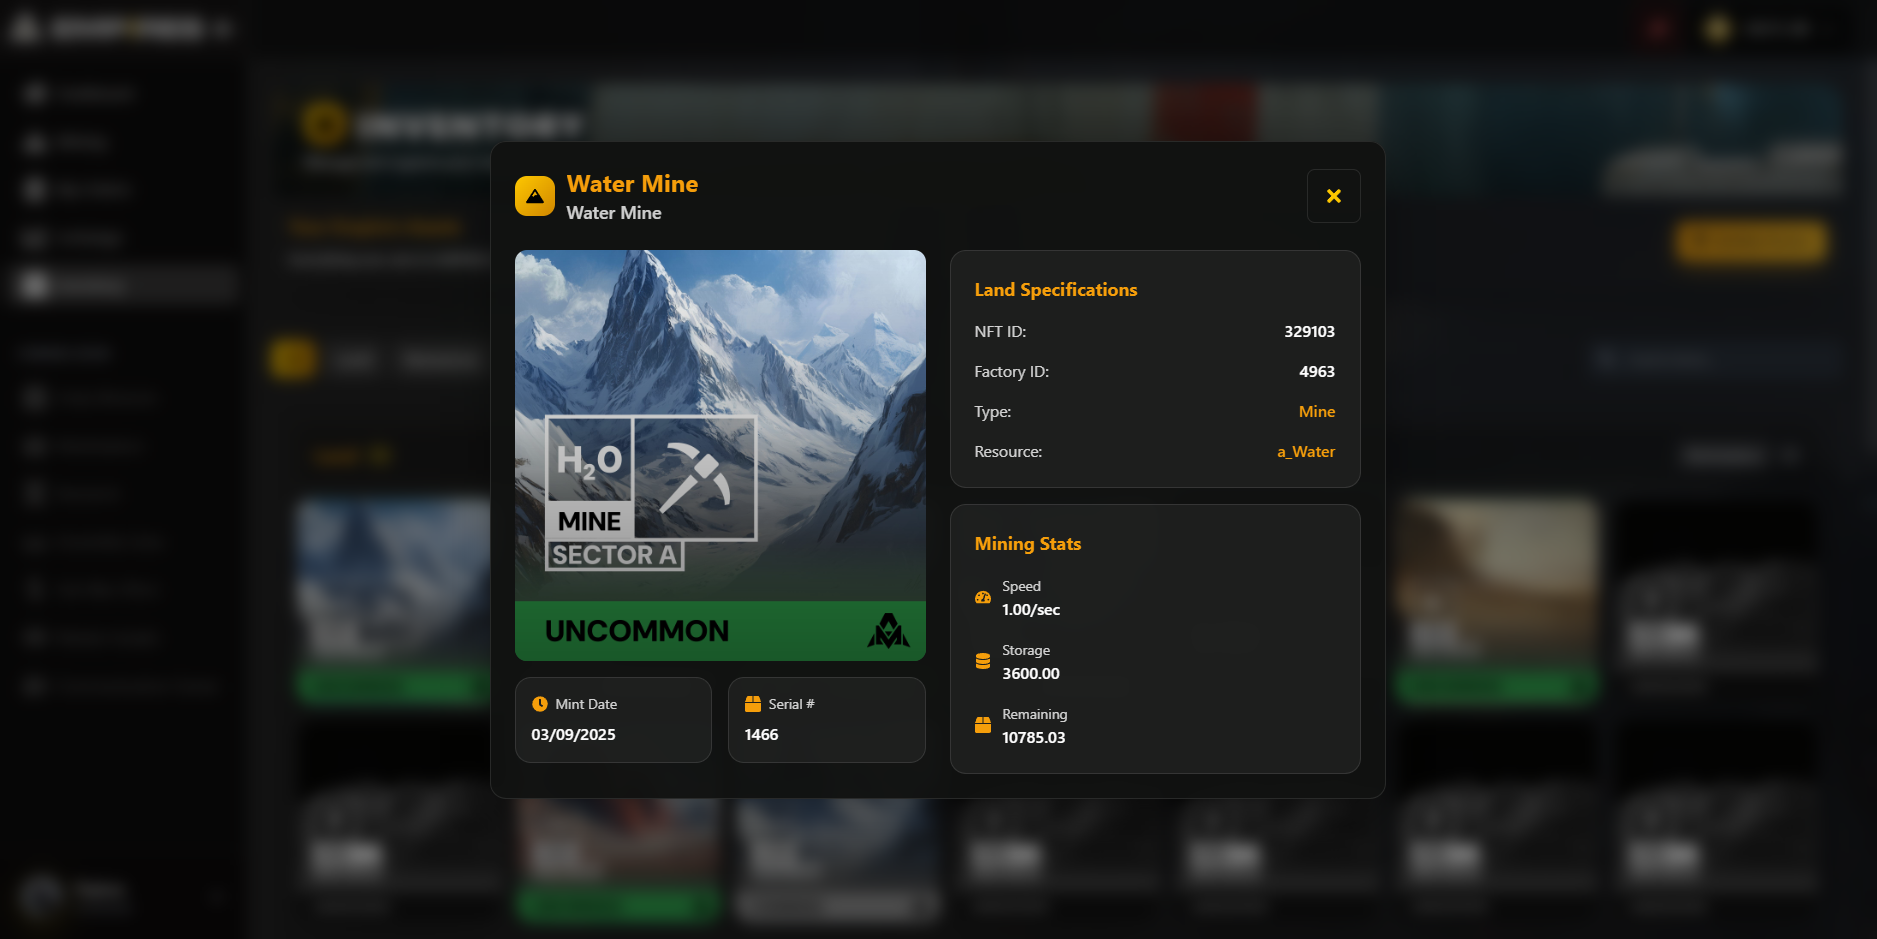This screenshot has height=939, width=1877.
Task: Click the mint date 03/09/2025
Action: [x=573, y=735]
